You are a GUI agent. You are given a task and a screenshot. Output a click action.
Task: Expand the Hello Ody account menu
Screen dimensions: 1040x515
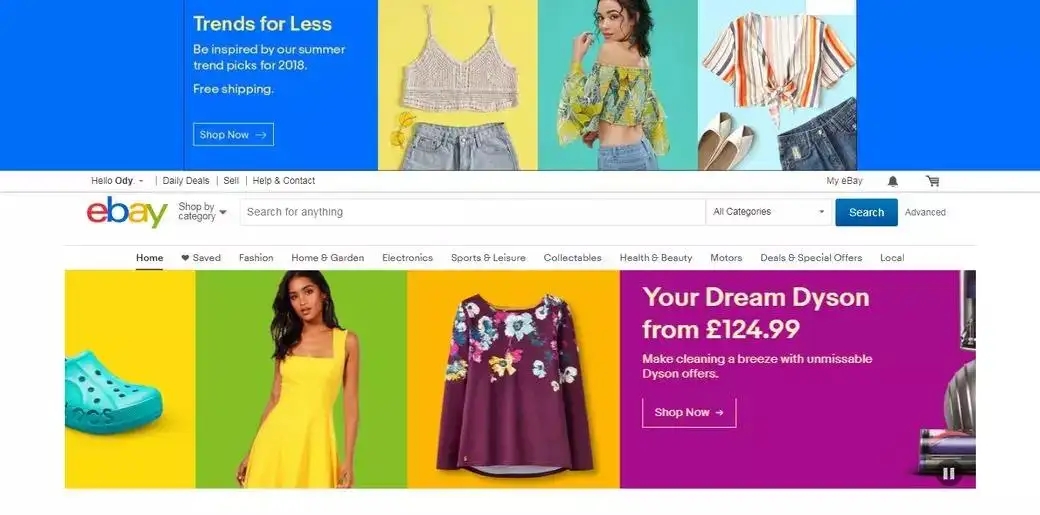117,181
